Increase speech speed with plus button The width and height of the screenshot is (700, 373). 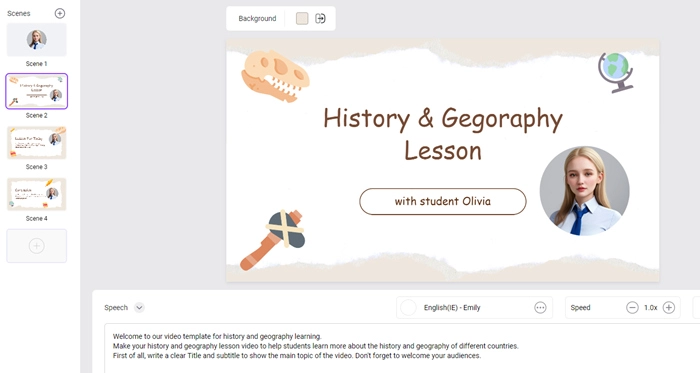click(x=669, y=307)
